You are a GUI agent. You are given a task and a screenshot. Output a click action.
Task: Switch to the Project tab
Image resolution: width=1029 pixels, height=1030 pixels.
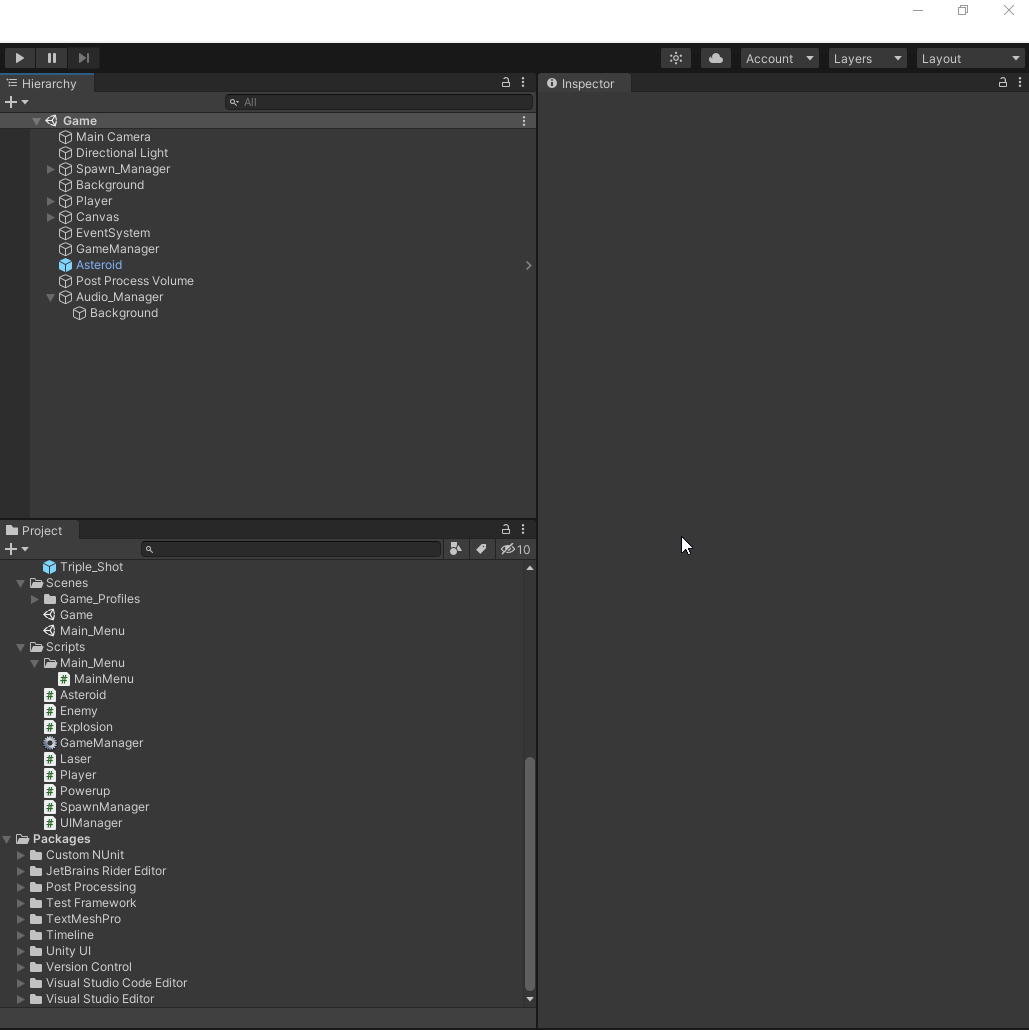click(x=38, y=530)
